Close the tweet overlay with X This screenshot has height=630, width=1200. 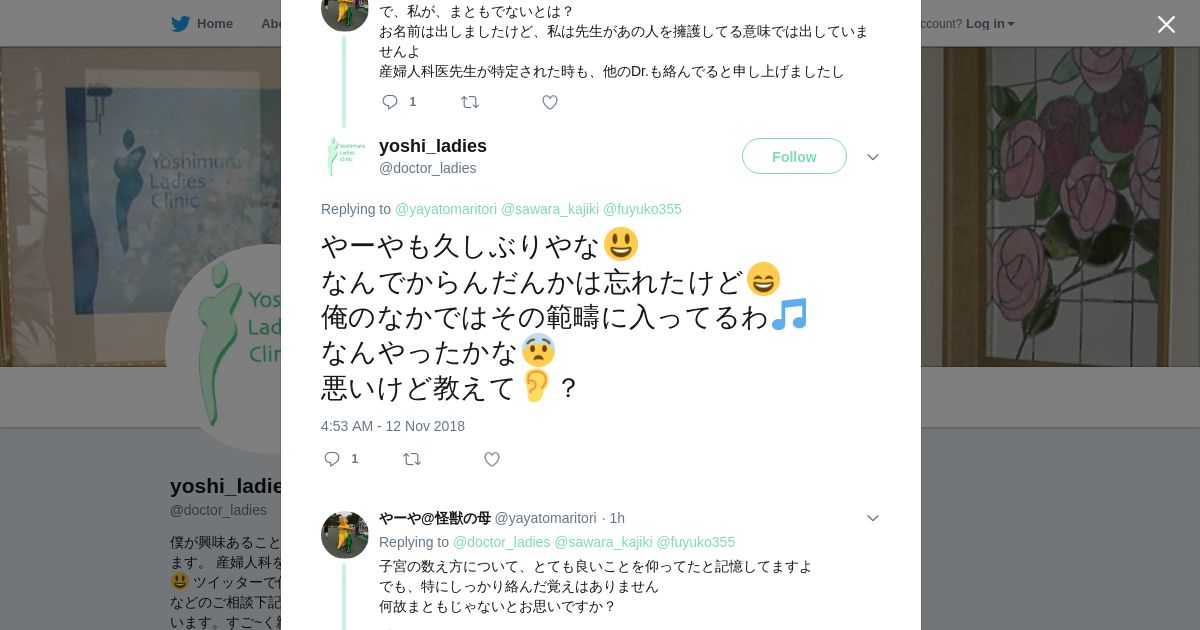1166,25
